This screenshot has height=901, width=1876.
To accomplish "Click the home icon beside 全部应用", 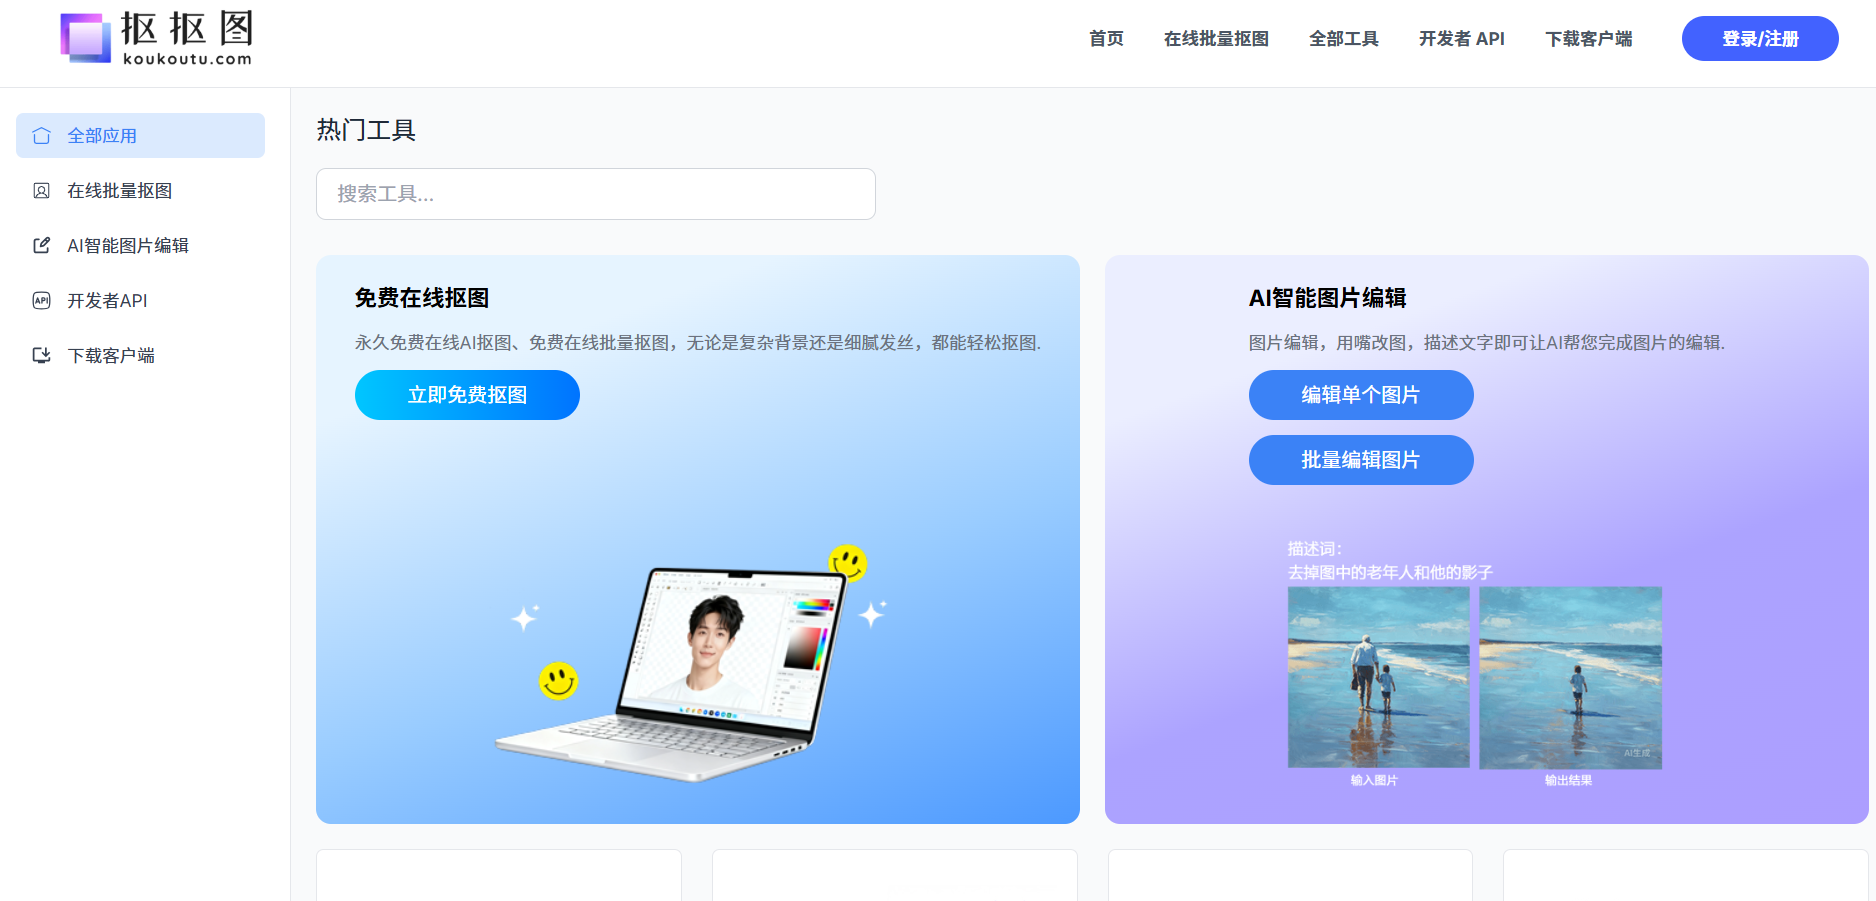I will 41,135.
